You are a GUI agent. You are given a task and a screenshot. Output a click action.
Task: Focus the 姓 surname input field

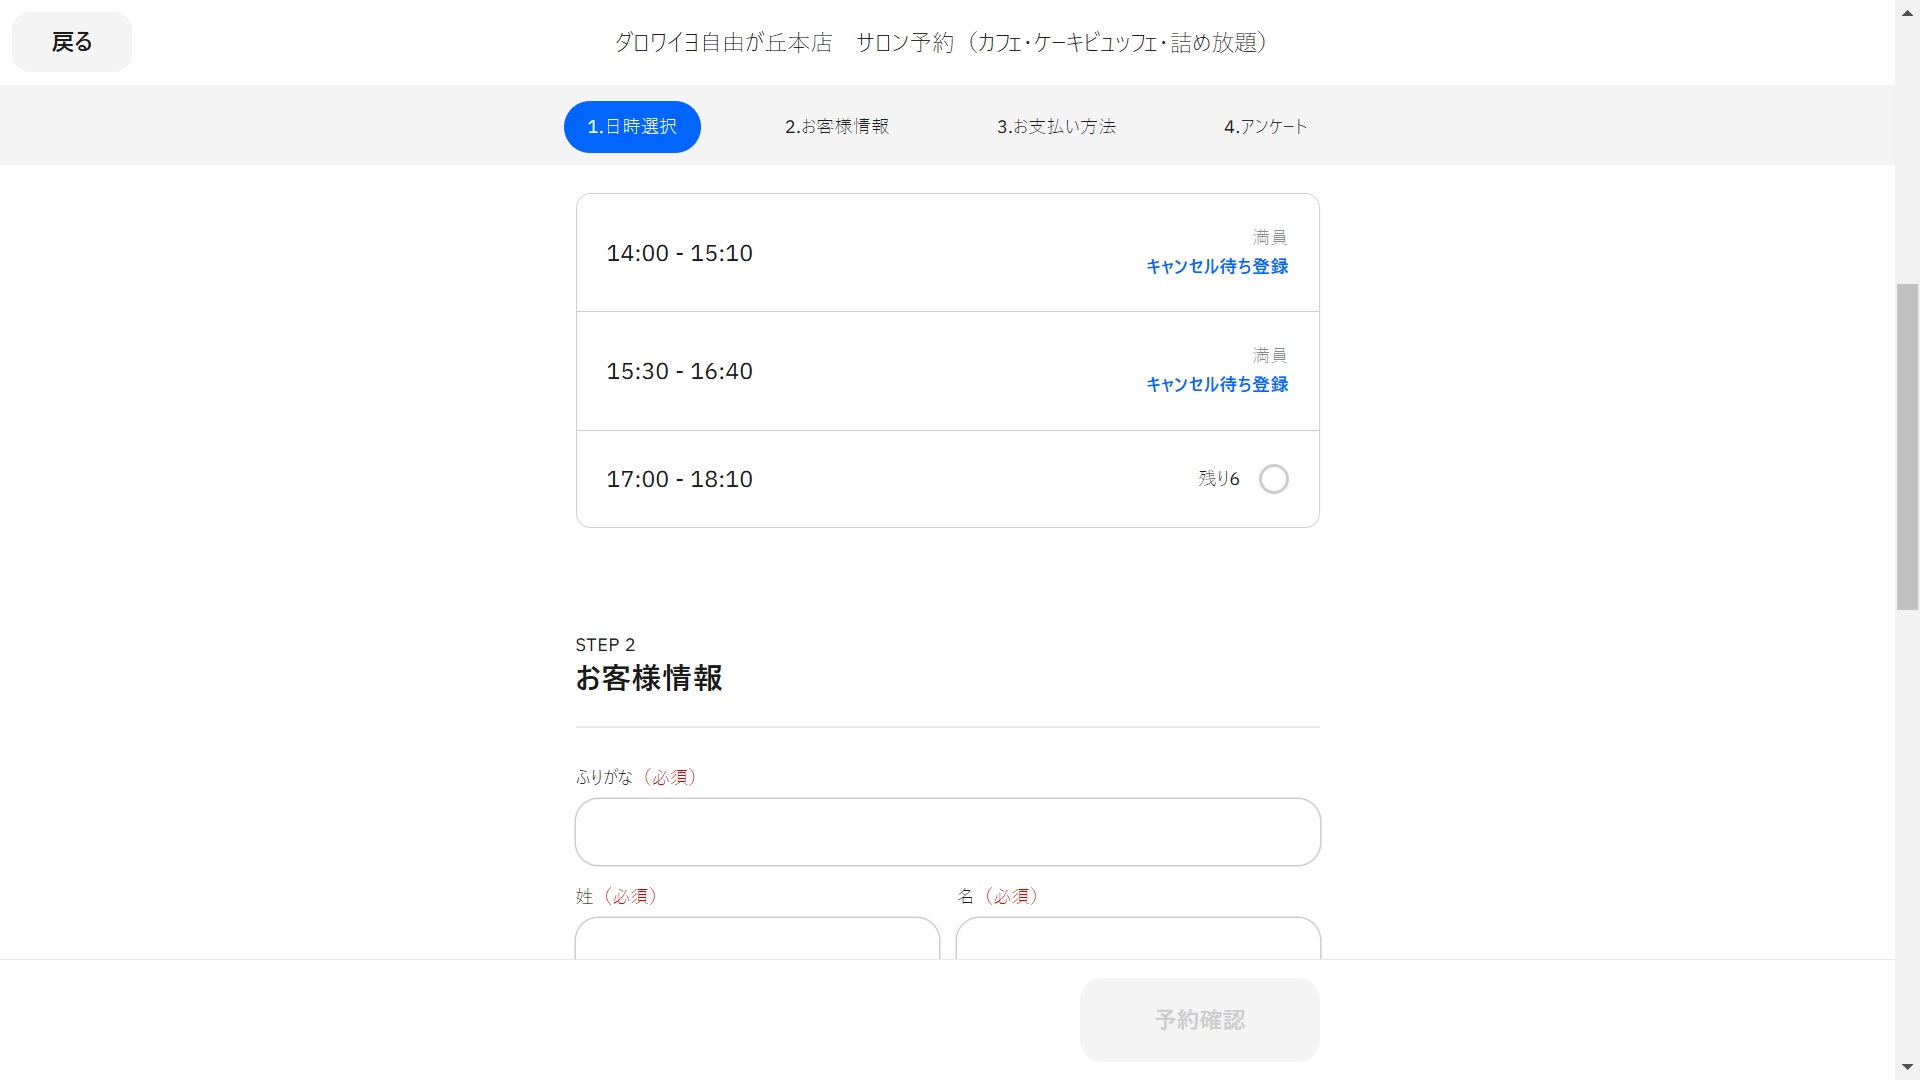(757, 939)
